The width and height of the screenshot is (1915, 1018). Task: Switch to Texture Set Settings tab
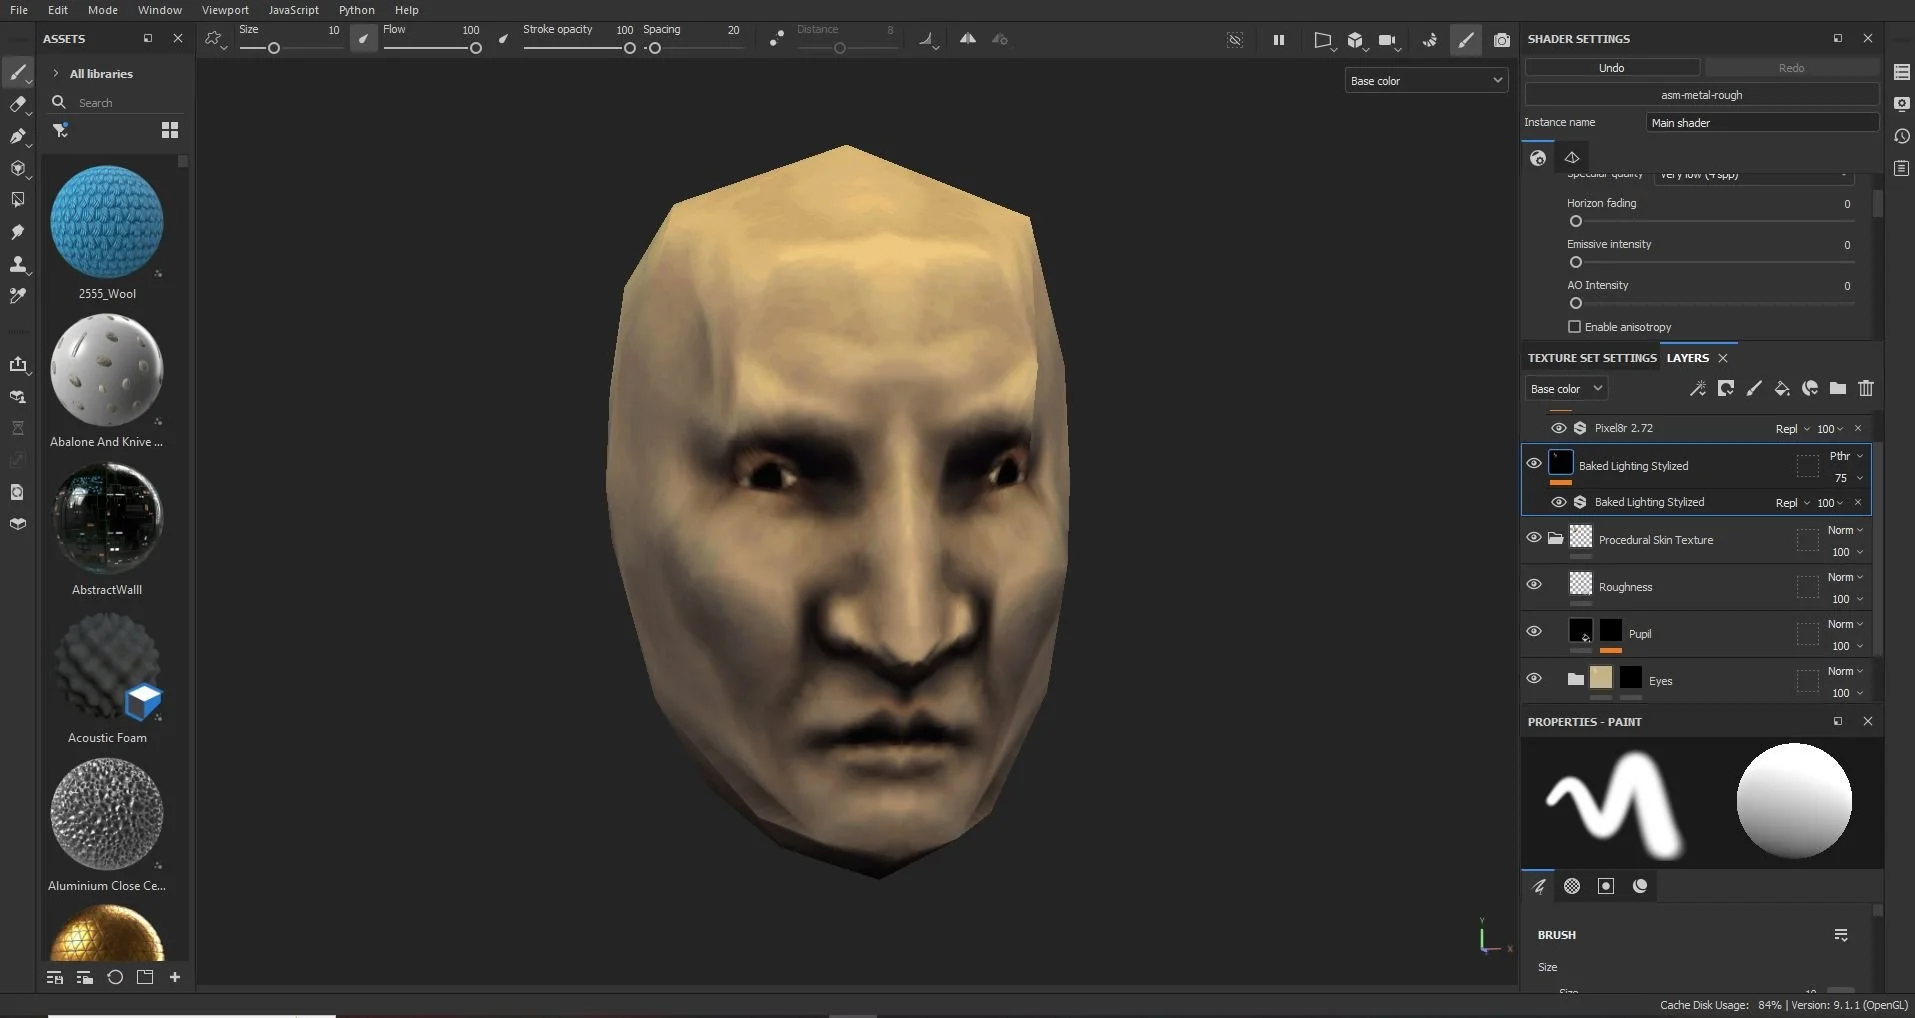tap(1591, 358)
